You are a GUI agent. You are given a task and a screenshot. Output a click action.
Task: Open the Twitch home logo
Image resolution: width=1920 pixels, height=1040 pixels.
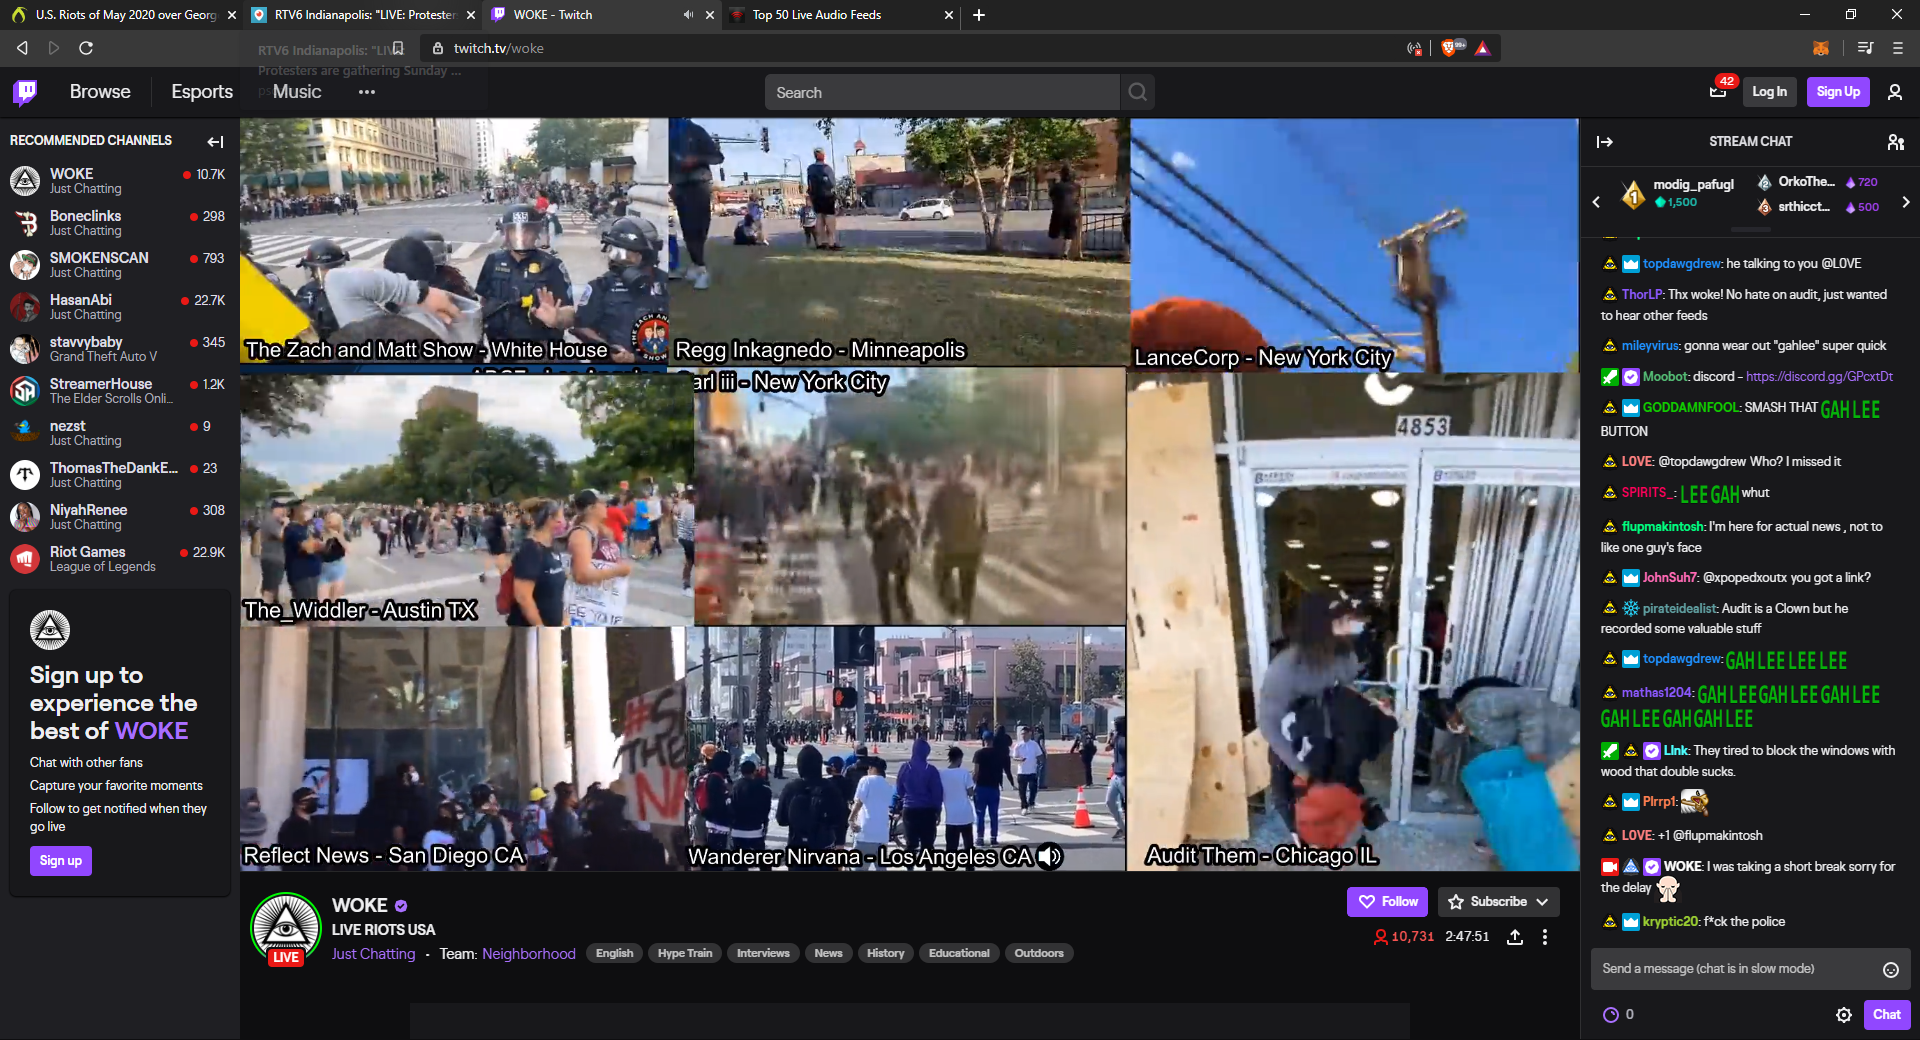pyautogui.click(x=26, y=92)
